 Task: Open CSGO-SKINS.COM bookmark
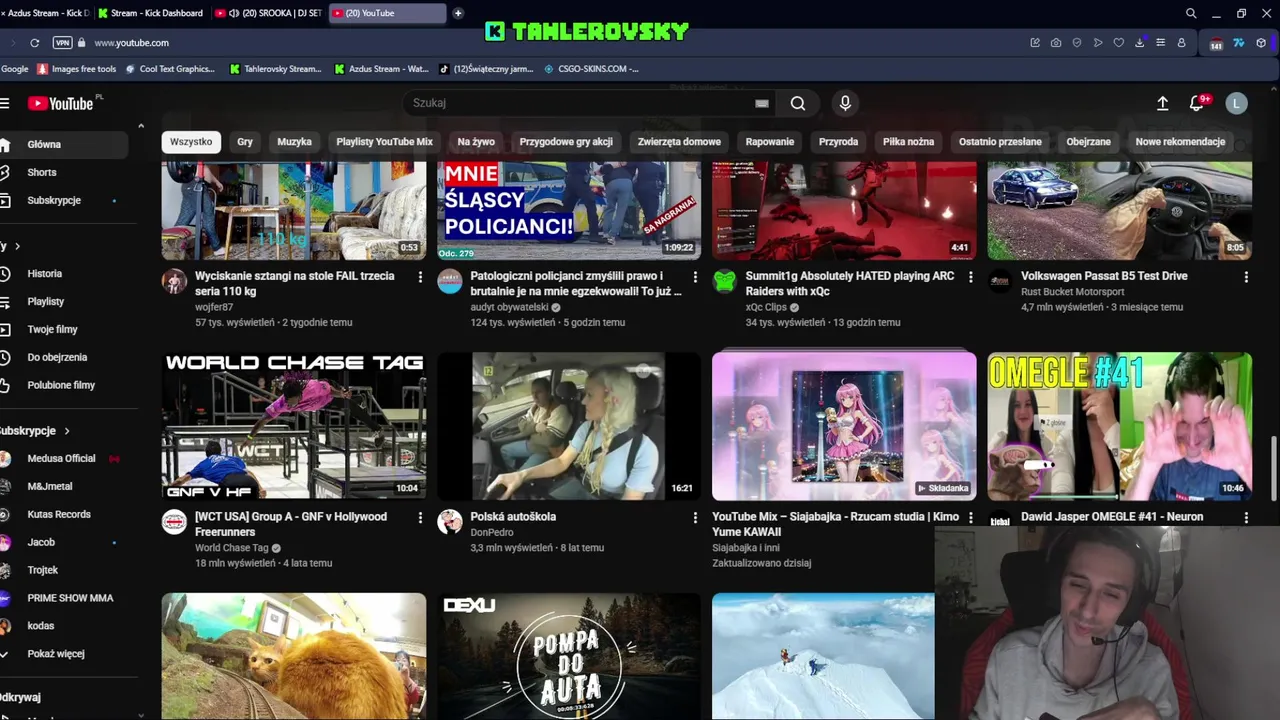591,69
